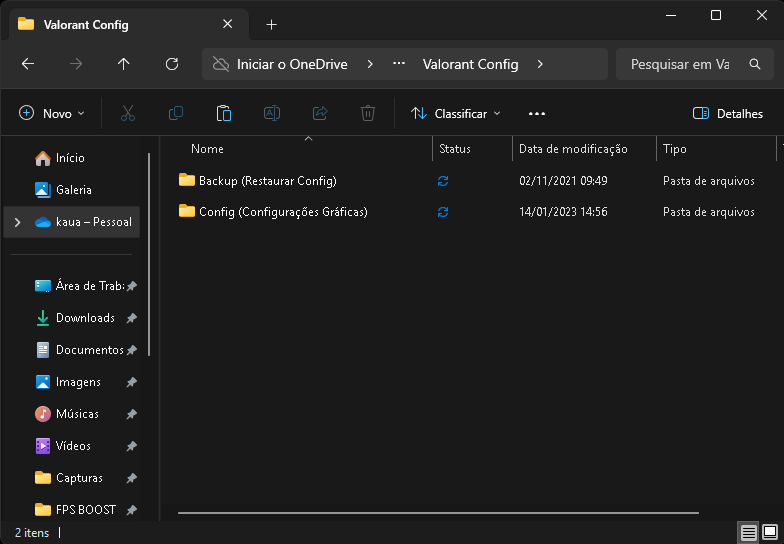784x544 pixels.
Task: Click the Copy icon in toolbar
Action: click(176, 114)
